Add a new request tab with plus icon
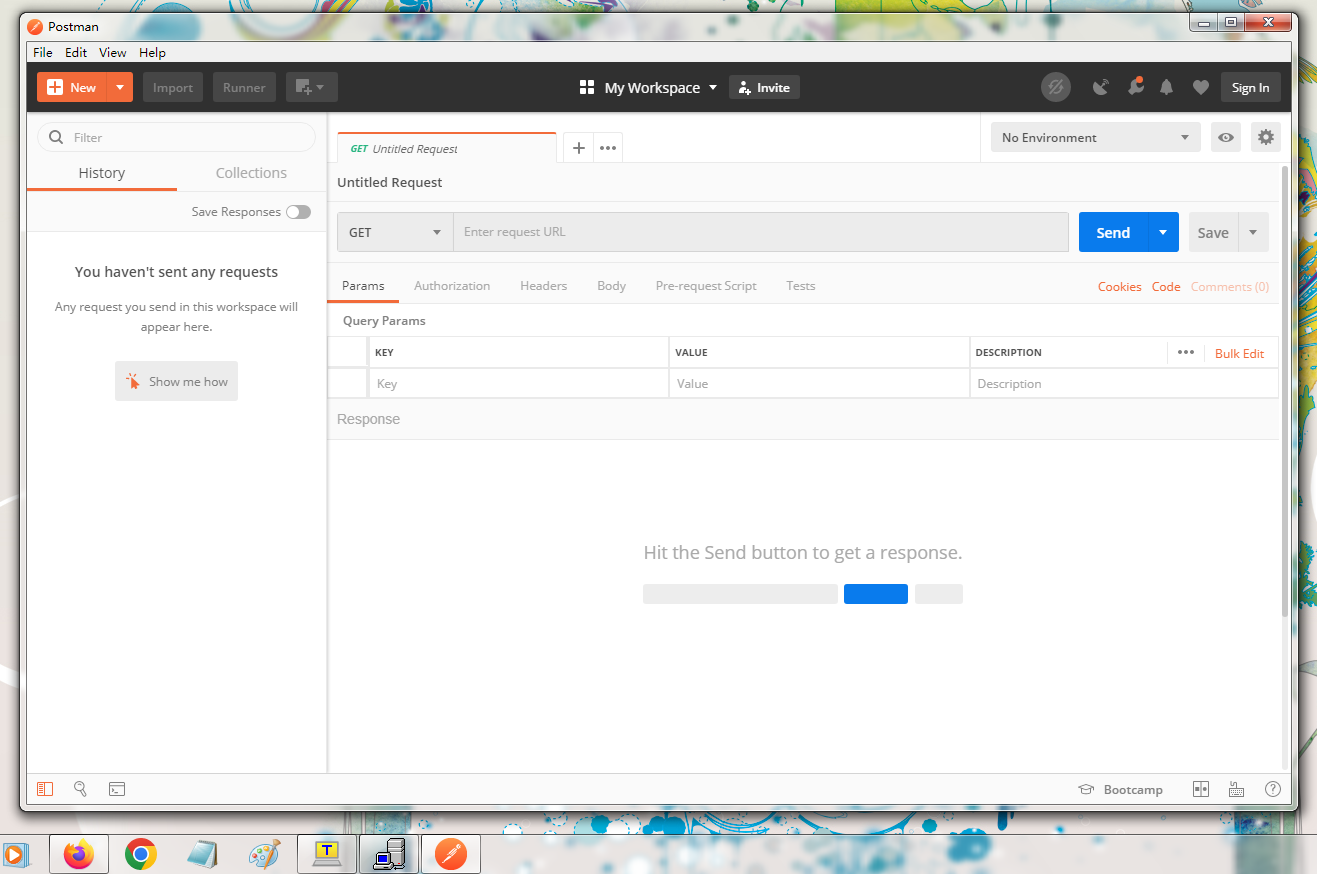This screenshot has width=1317, height=874. [578, 148]
